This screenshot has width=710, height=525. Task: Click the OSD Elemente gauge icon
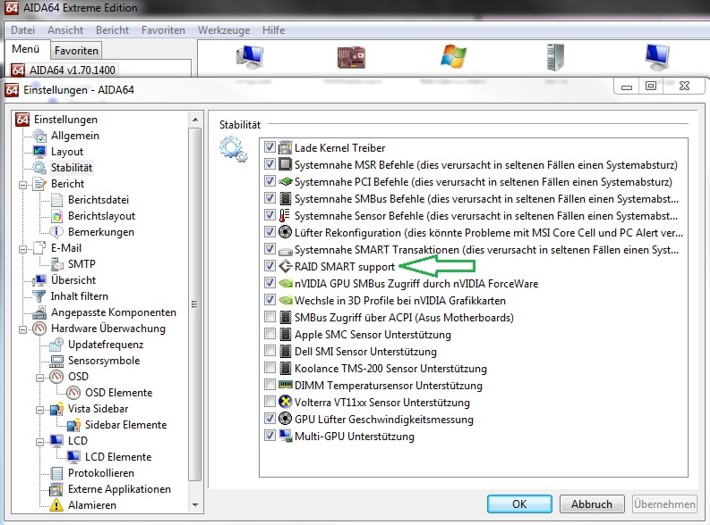(74, 393)
